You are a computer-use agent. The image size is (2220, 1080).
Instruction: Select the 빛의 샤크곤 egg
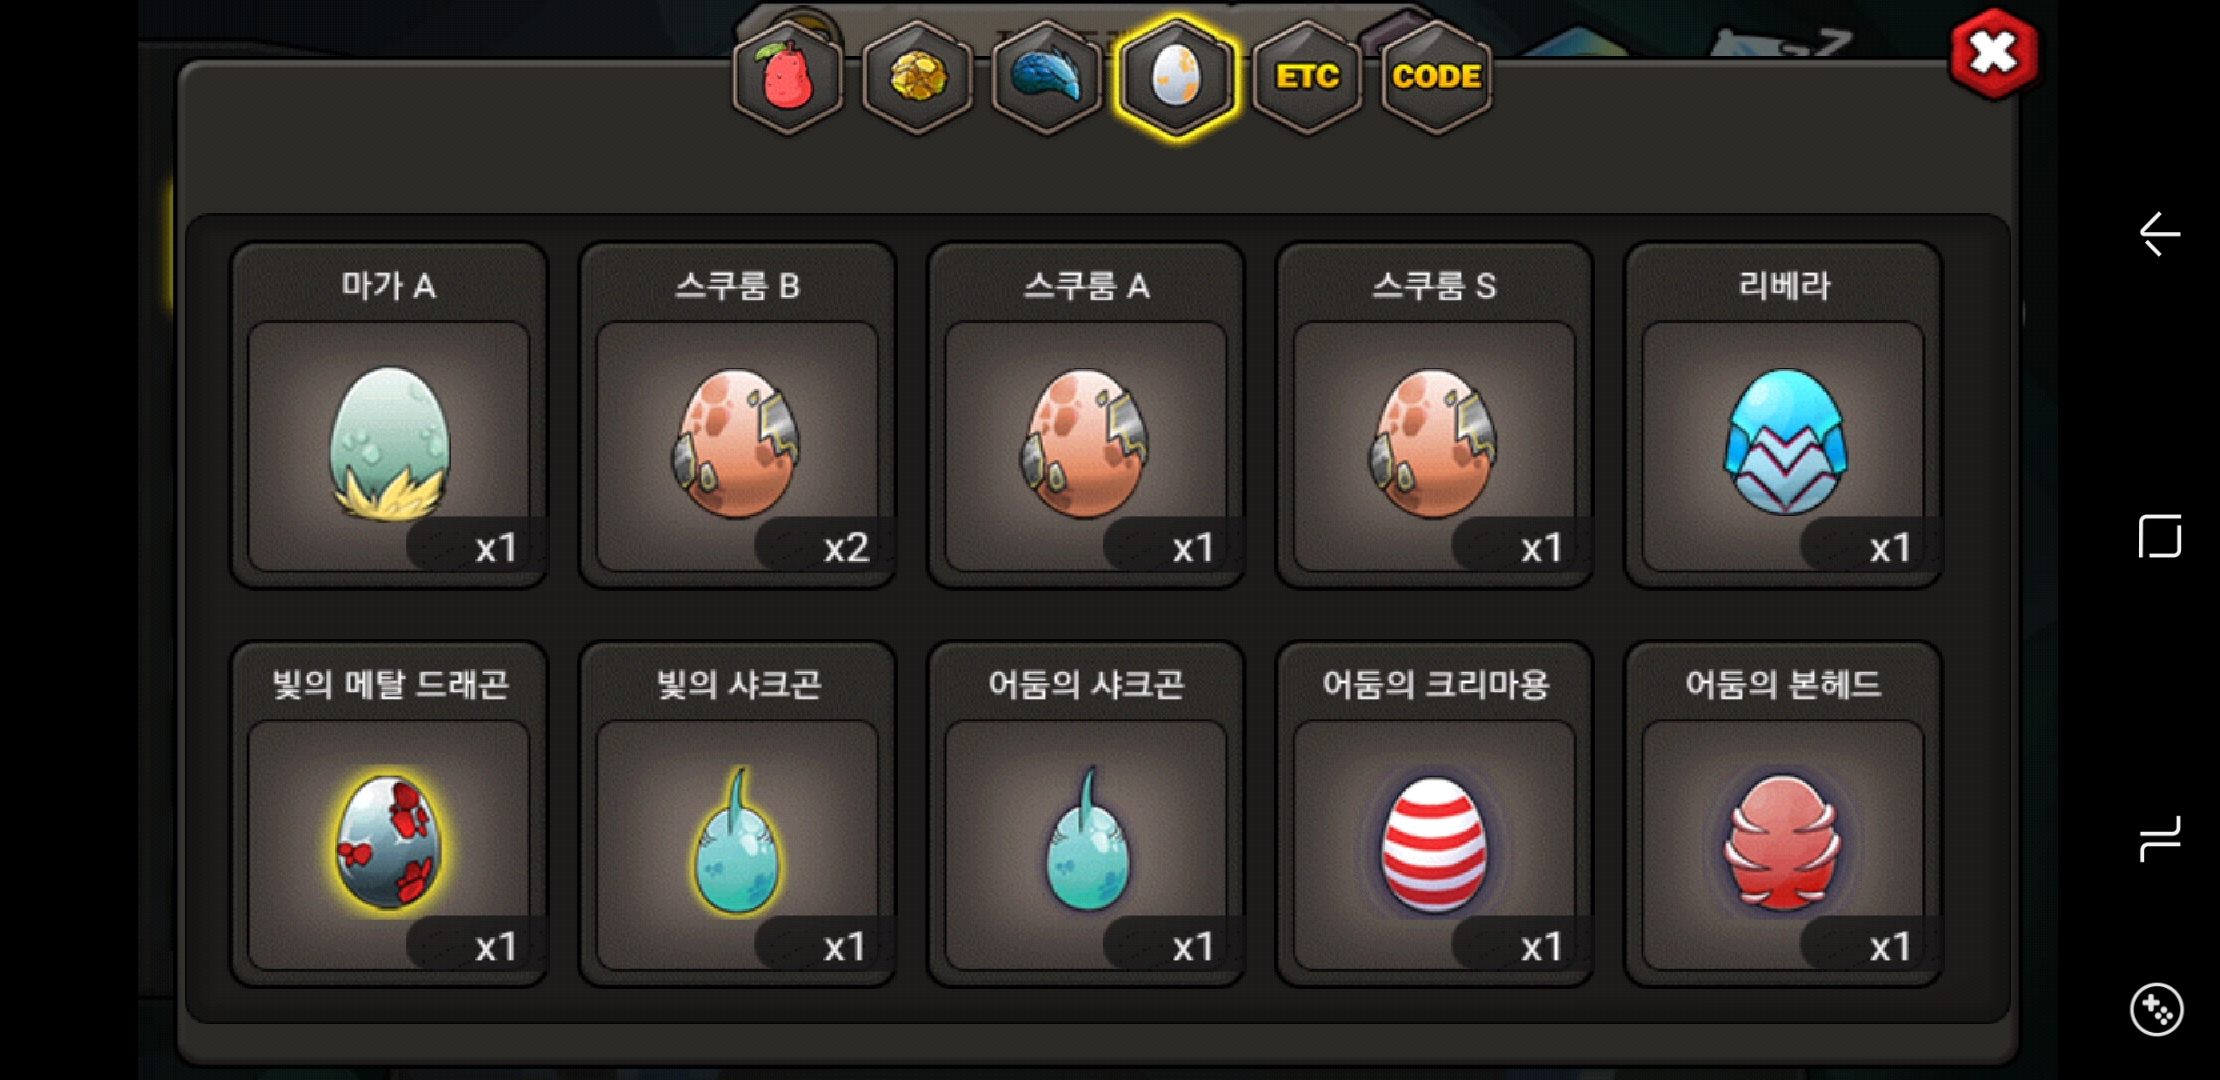tap(737, 814)
